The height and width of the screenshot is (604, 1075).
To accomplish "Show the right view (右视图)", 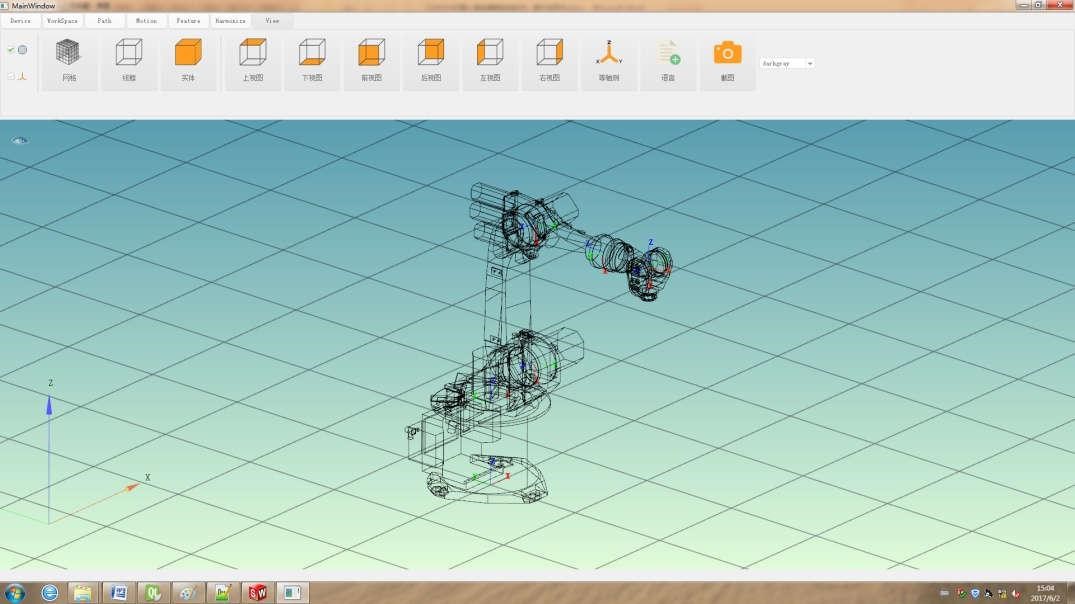I will 549,60.
